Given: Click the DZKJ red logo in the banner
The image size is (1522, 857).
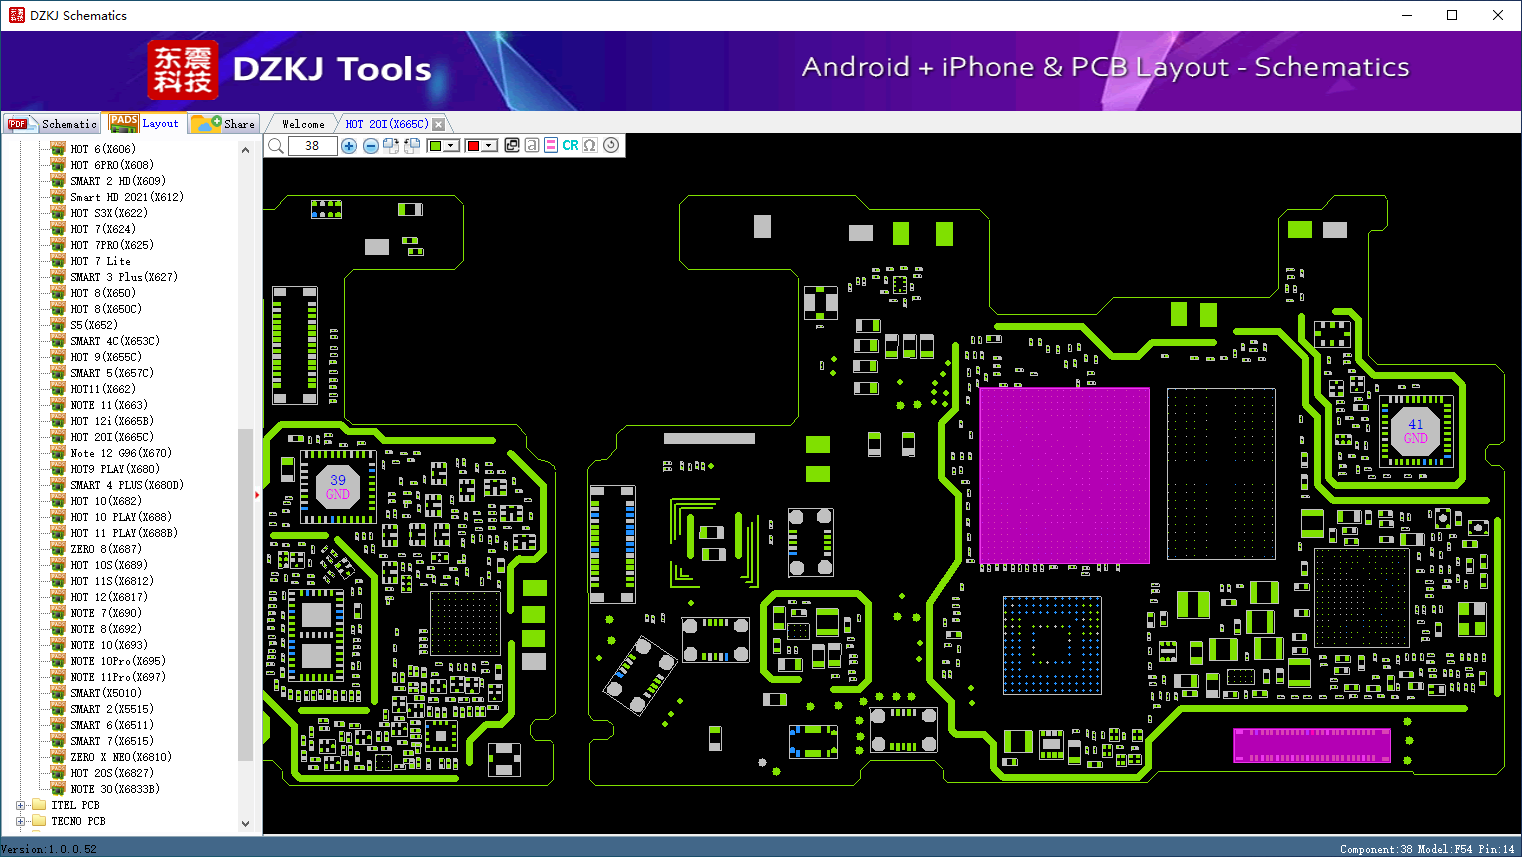Looking at the screenshot, I should pyautogui.click(x=182, y=70).
